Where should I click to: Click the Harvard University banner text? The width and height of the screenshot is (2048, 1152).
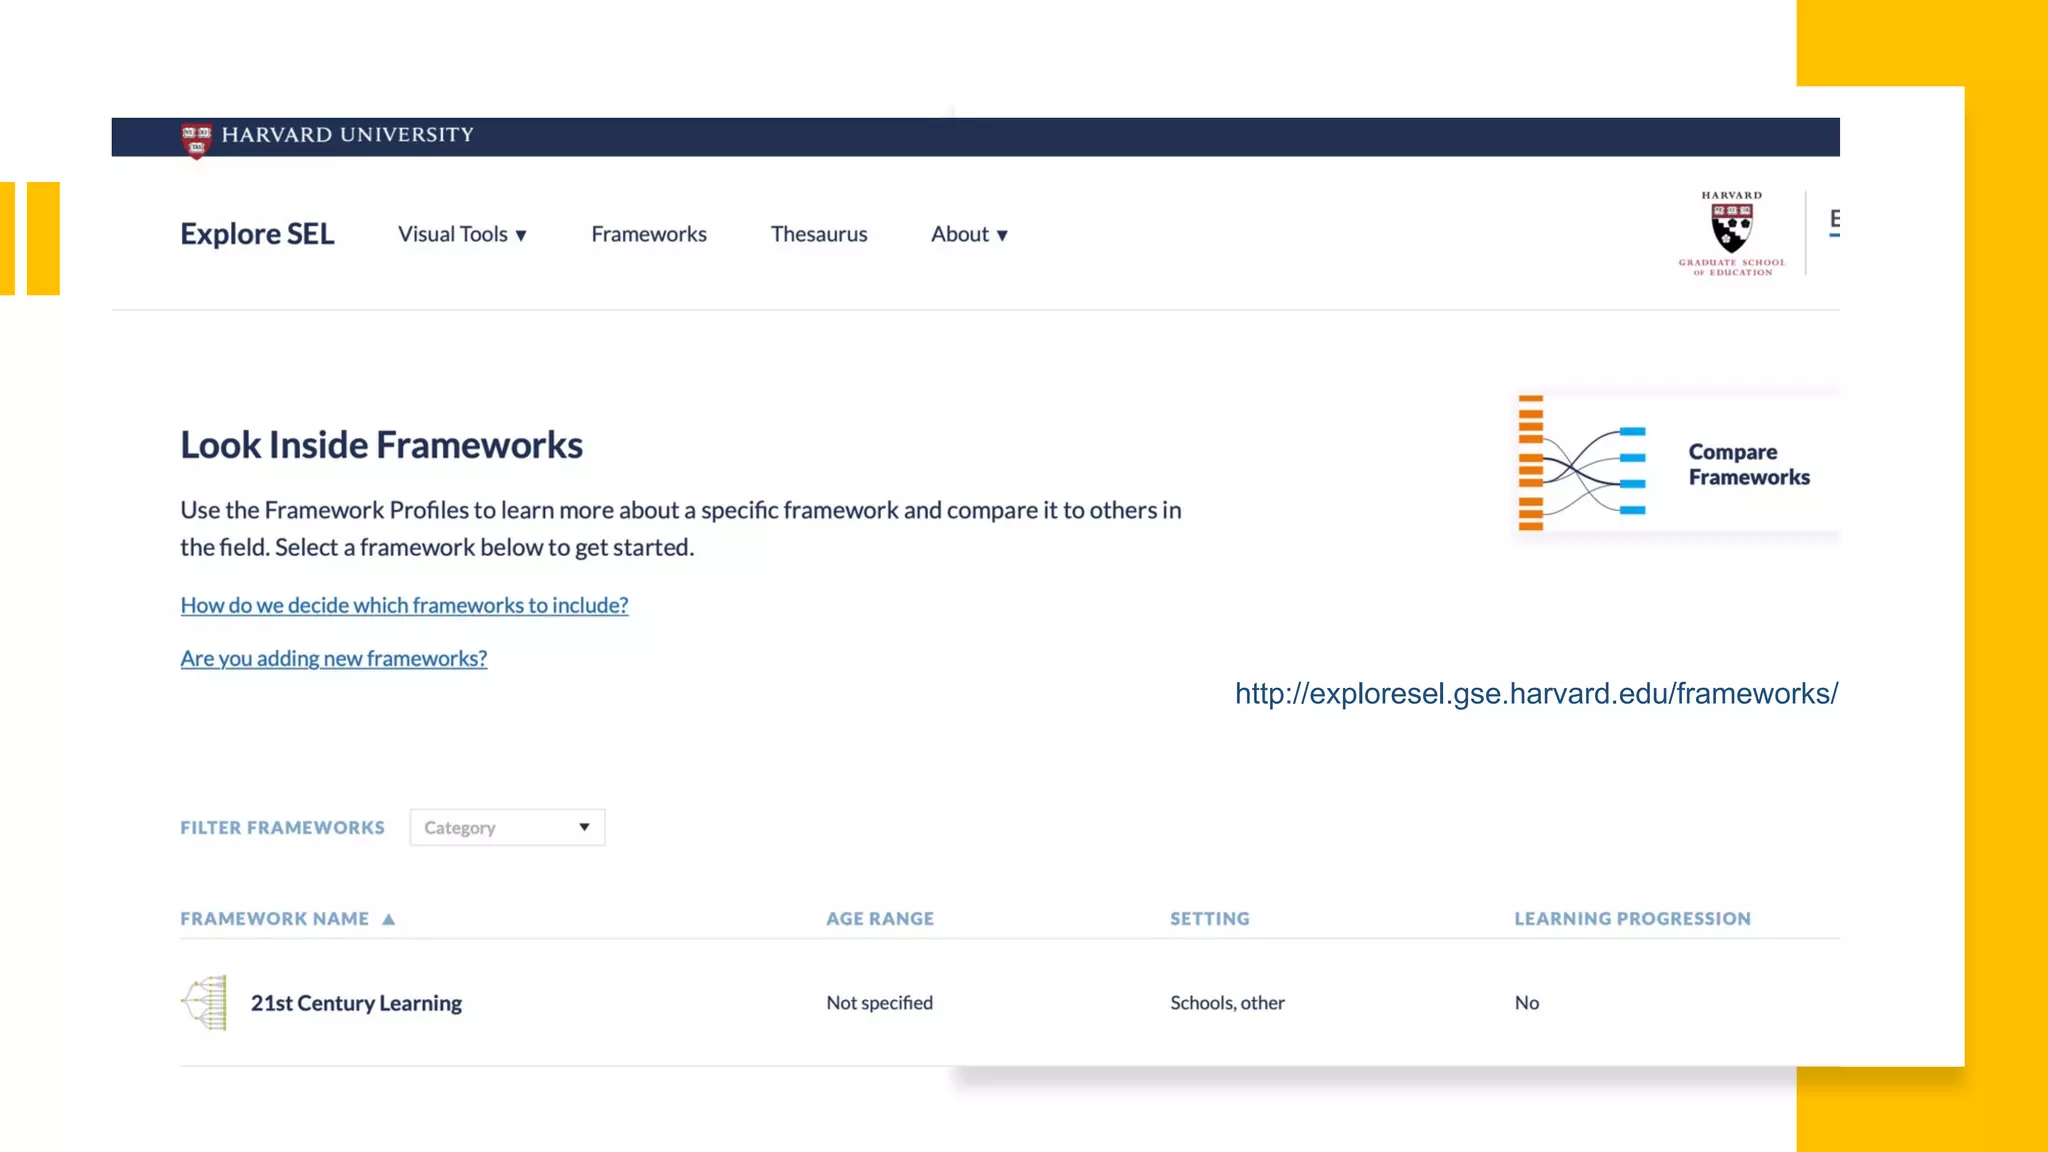[x=348, y=135]
